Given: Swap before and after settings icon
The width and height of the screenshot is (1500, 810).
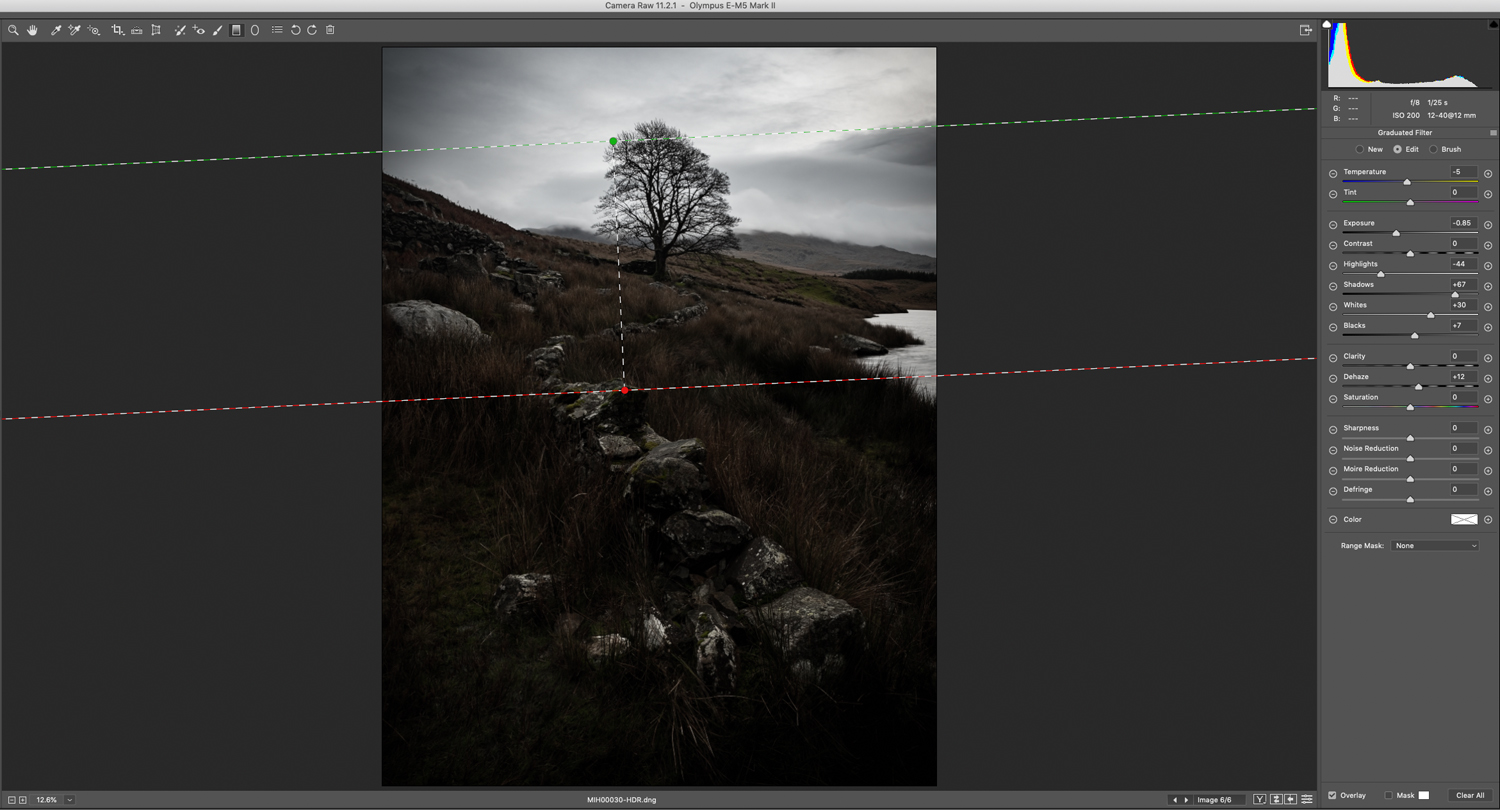Looking at the screenshot, I should (1276, 800).
